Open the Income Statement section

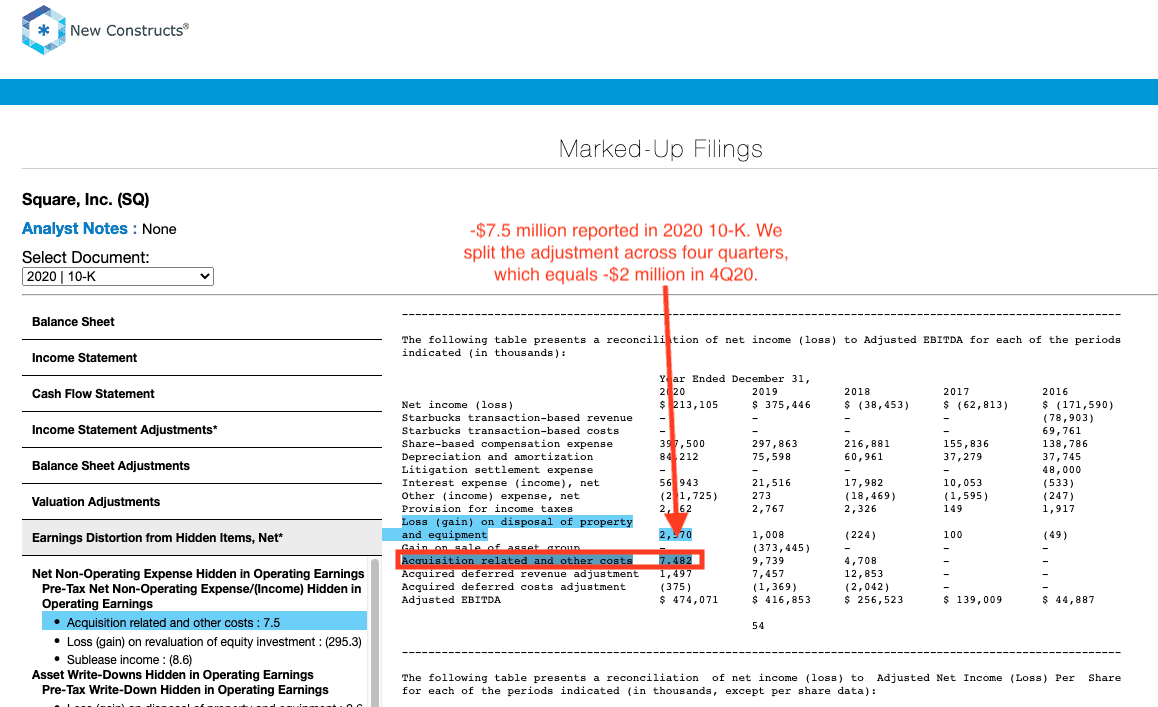pyautogui.click(x=202, y=358)
